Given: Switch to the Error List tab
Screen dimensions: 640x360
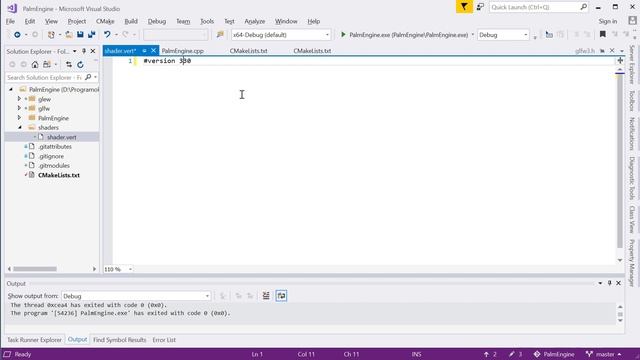Looking at the screenshot, I should click(164, 340).
